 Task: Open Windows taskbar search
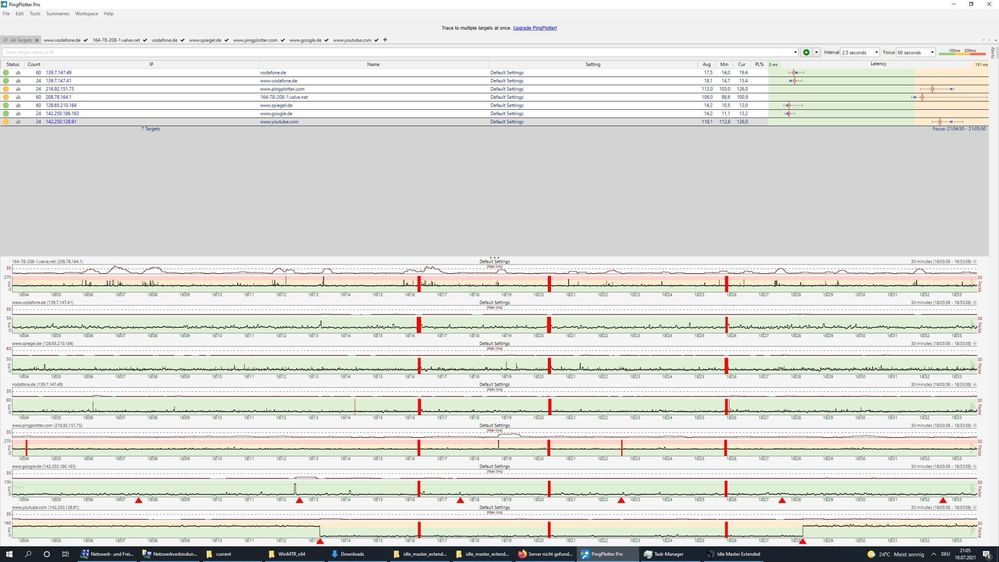[28, 554]
